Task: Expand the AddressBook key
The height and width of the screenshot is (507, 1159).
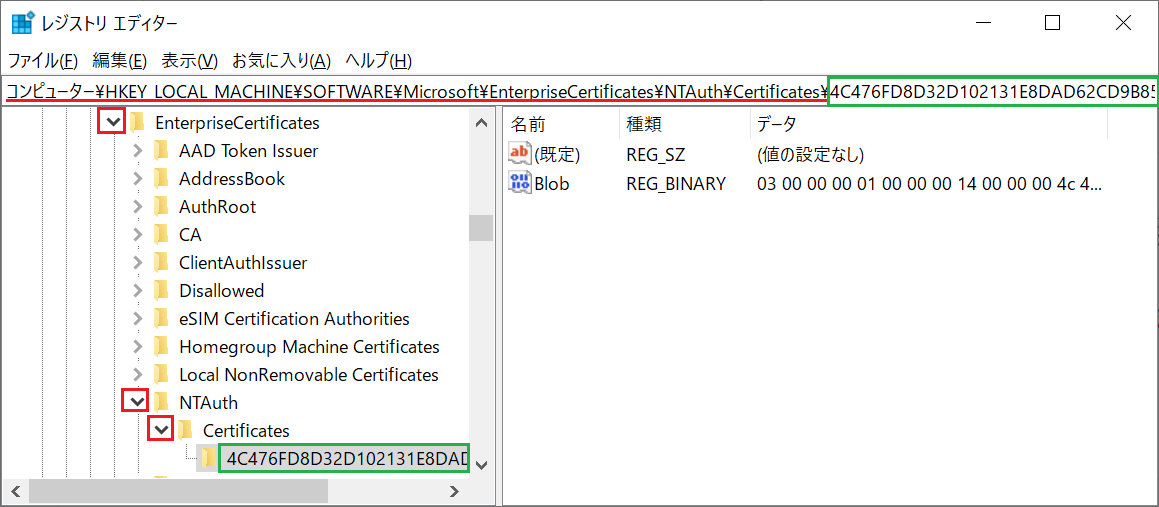Action: (x=137, y=179)
